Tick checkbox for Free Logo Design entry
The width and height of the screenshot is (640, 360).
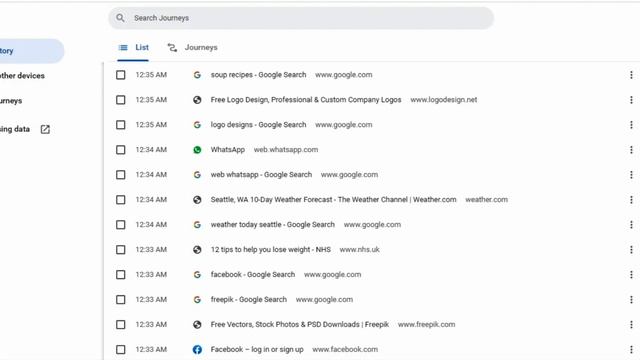point(120,100)
